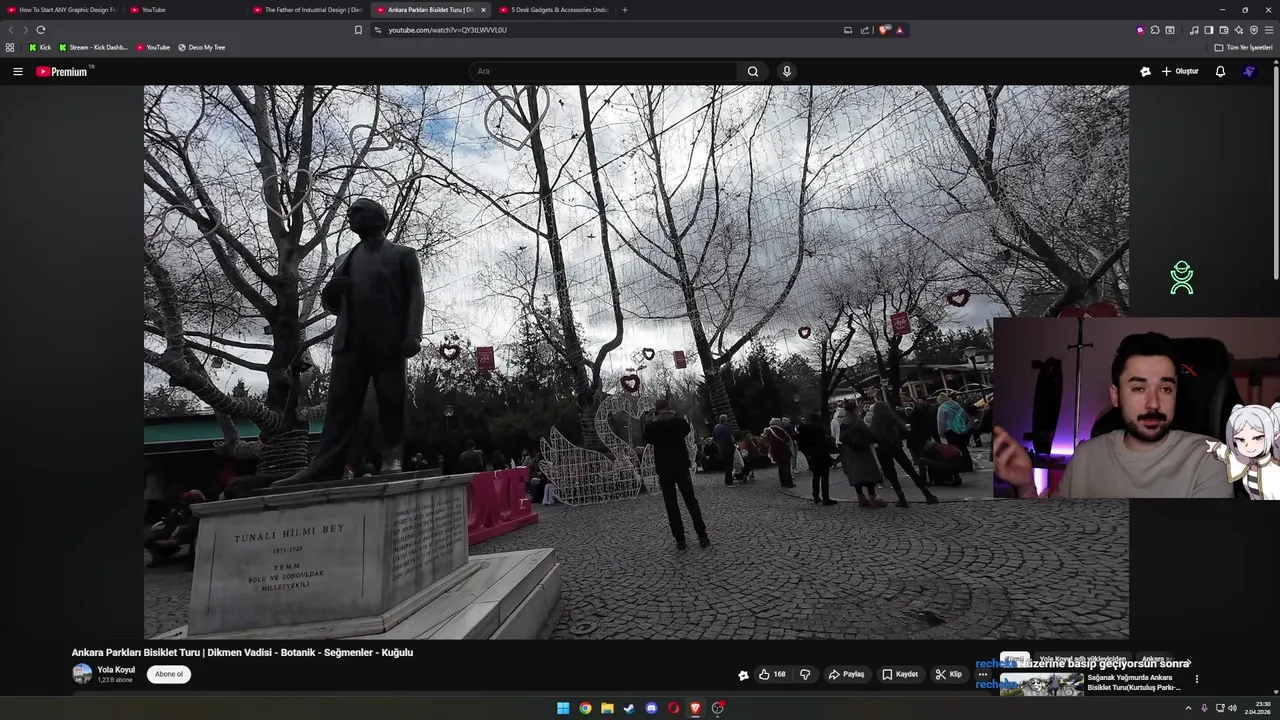This screenshot has width=1280, height=720.
Task: Open Chrome from the taskbar
Action: click(x=585, y=708)
